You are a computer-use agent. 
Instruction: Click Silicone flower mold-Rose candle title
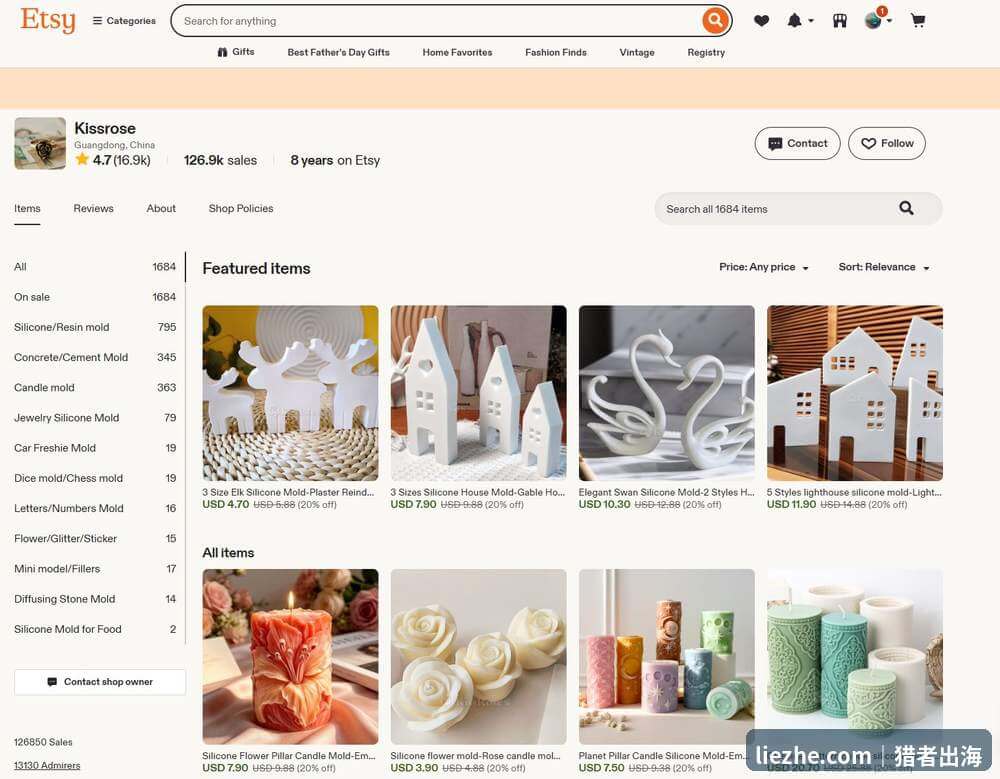[476, 756]
